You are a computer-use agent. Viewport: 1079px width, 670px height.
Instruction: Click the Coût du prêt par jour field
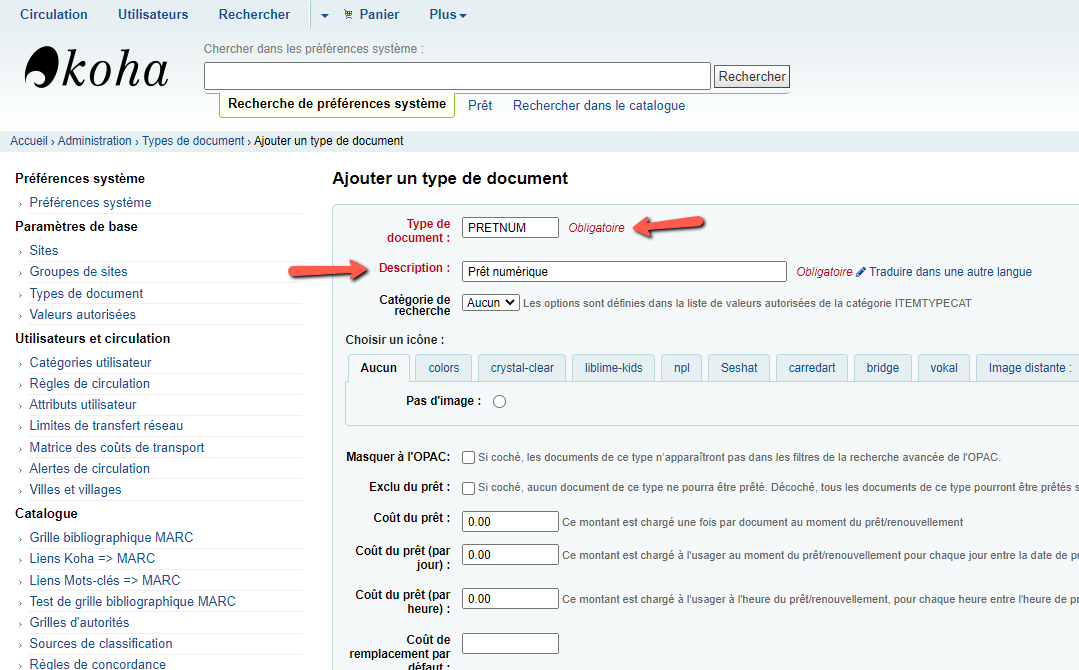coord(510,554)
